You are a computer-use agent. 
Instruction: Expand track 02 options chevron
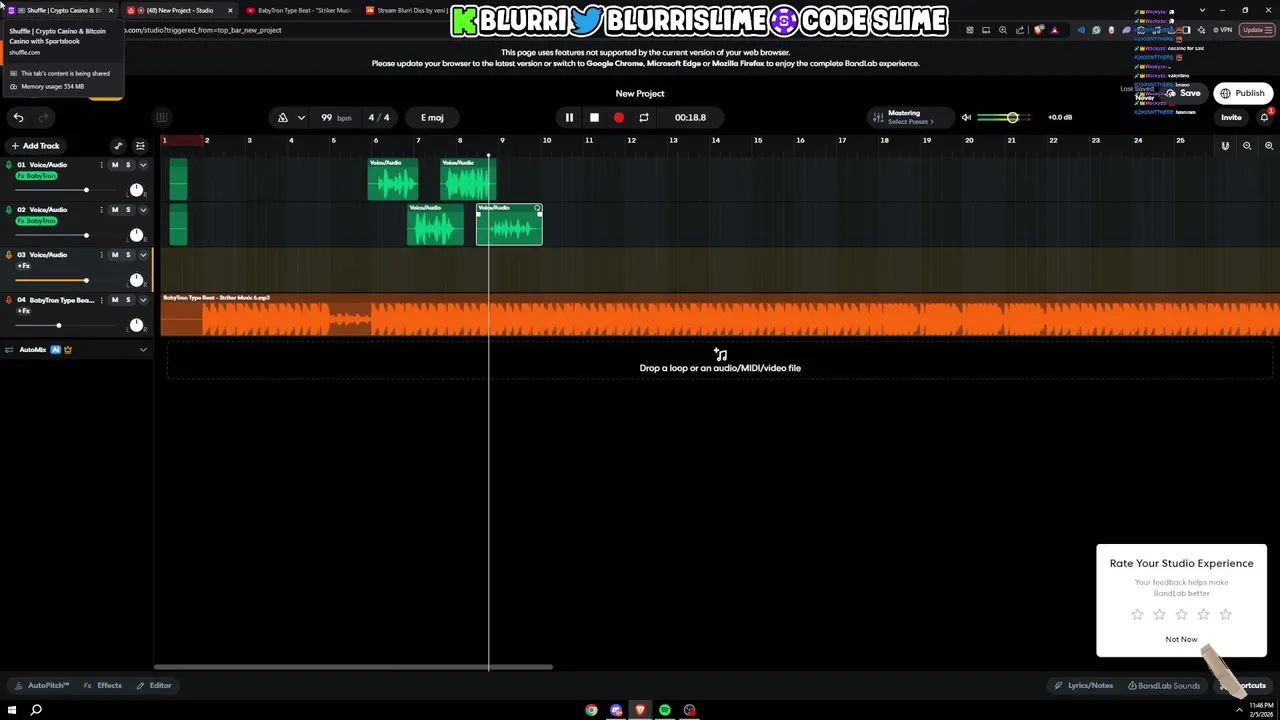tap(143, 210)
